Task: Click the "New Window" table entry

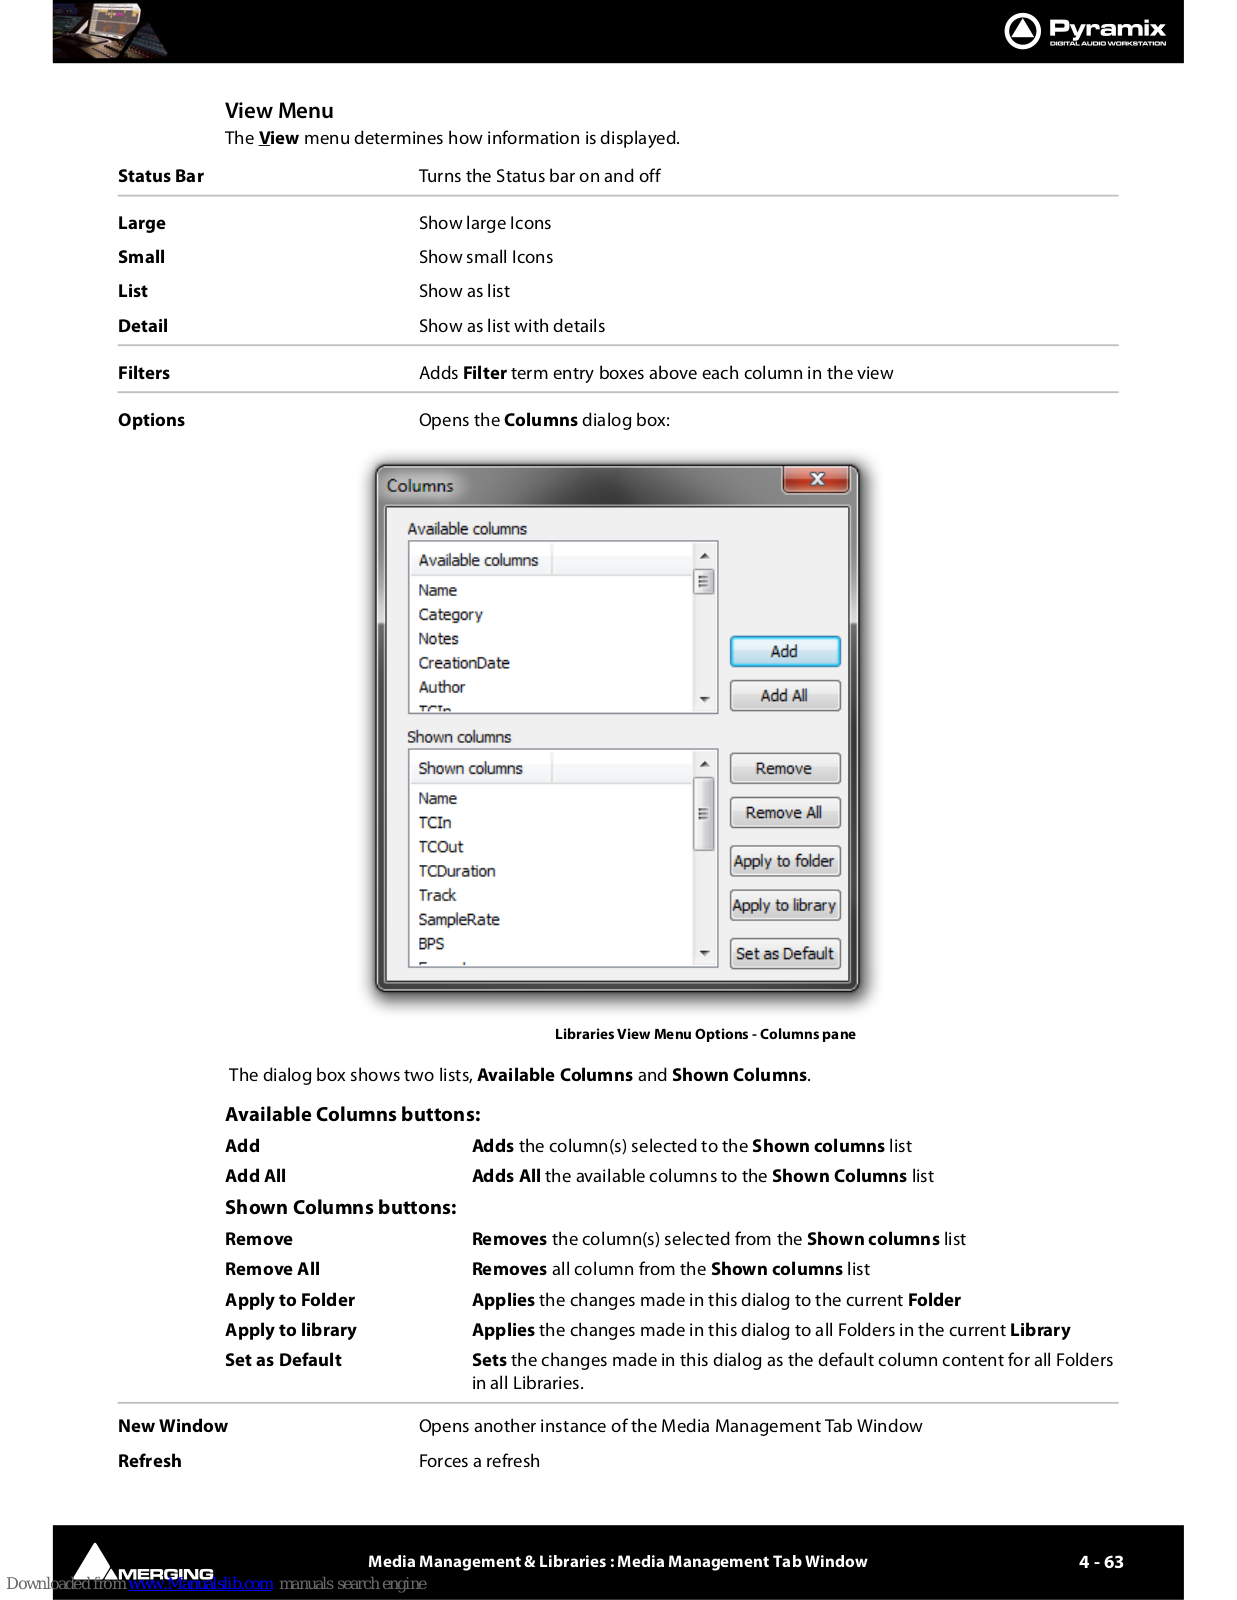Action: click(173, 1426)
